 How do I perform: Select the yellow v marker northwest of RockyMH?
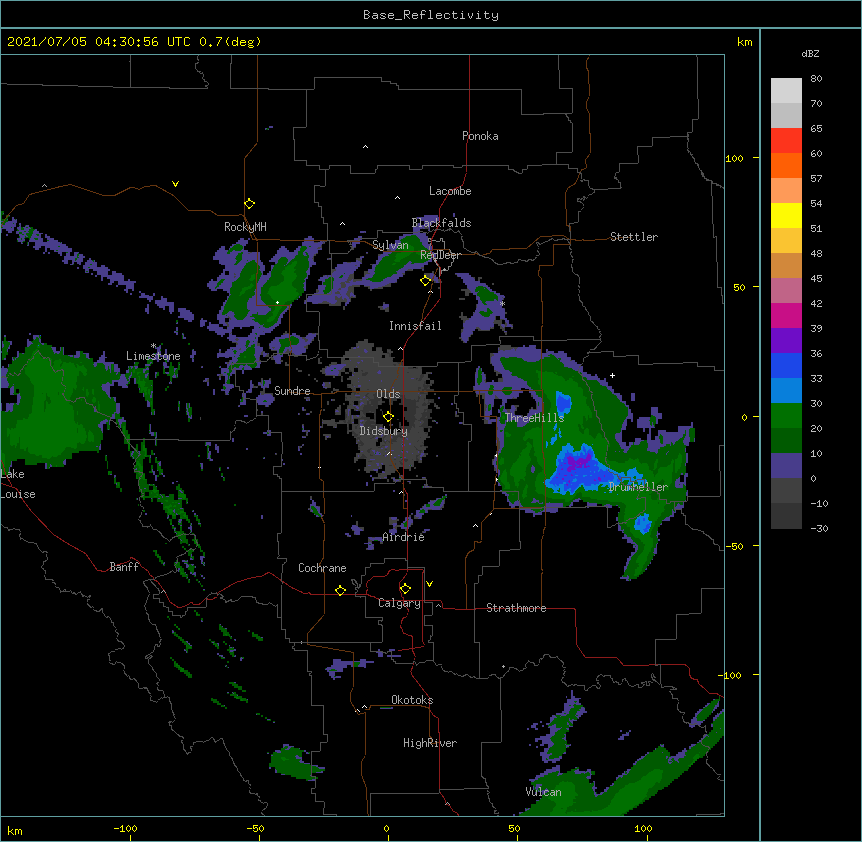pos(175,184)
